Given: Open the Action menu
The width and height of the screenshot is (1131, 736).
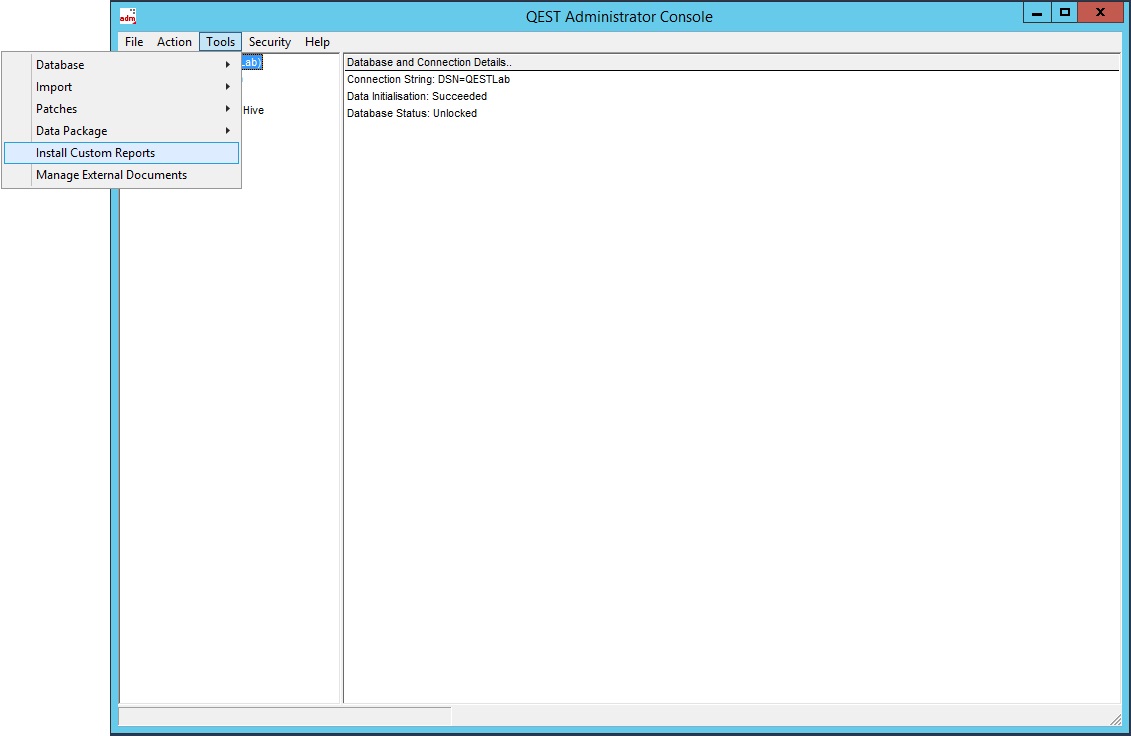Looking at the screenshot, I should click(174, 42).
